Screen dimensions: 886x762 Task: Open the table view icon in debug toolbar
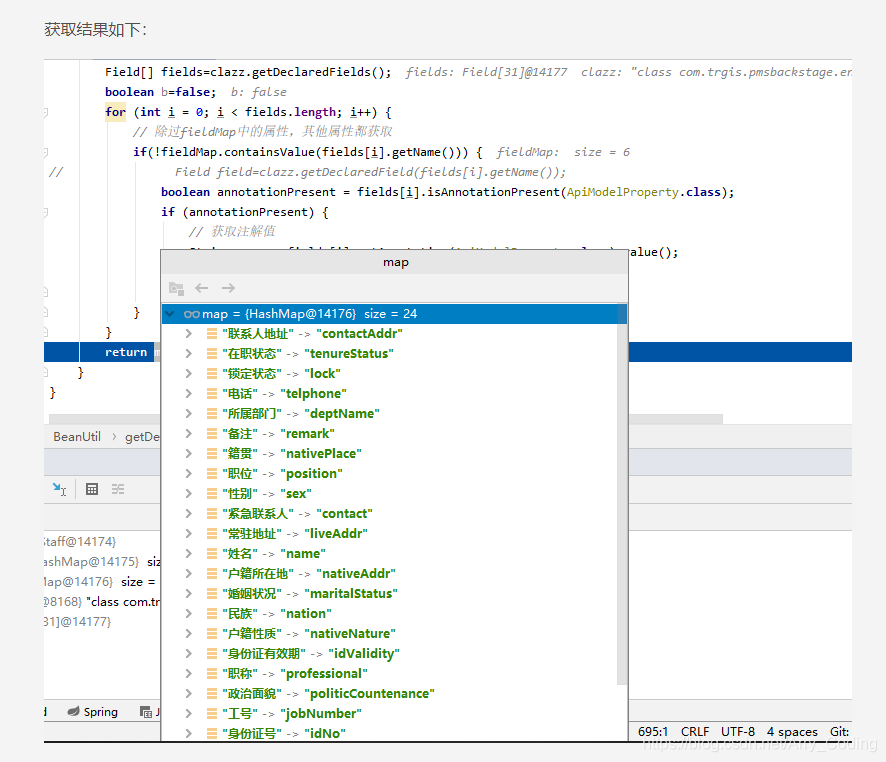(x=92, y=489)
